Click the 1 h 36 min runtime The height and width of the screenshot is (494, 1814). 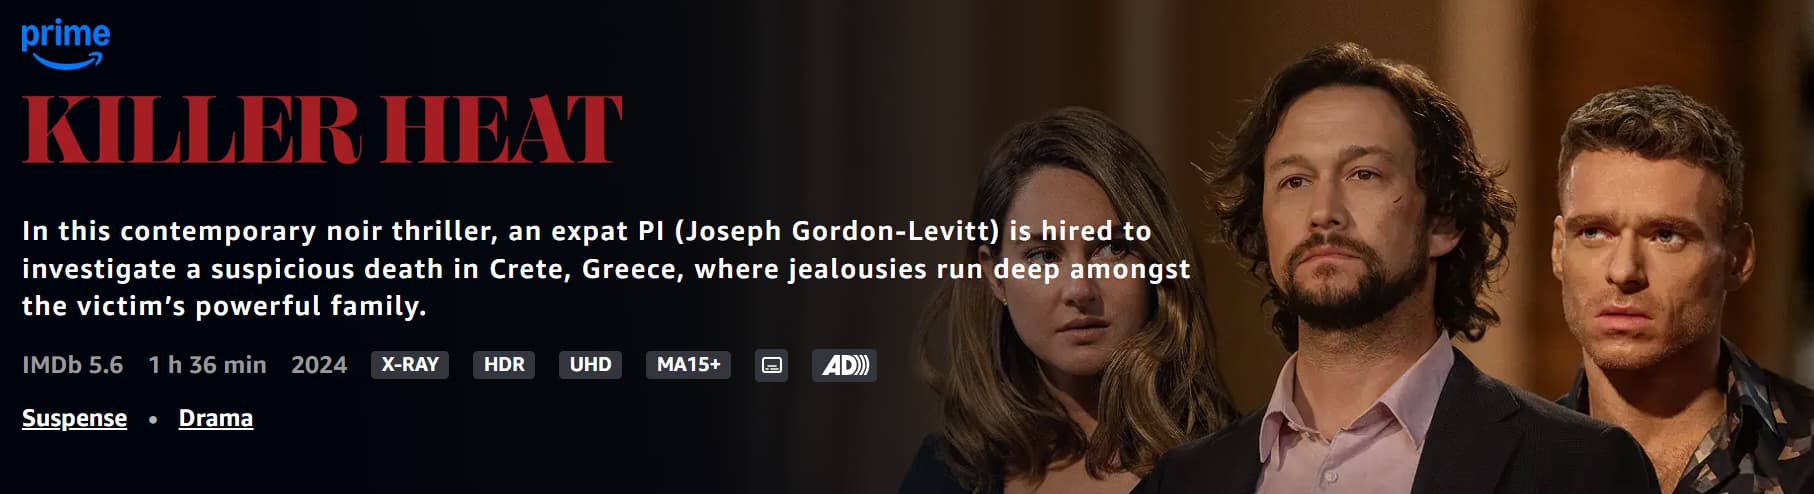click(207, 365)
